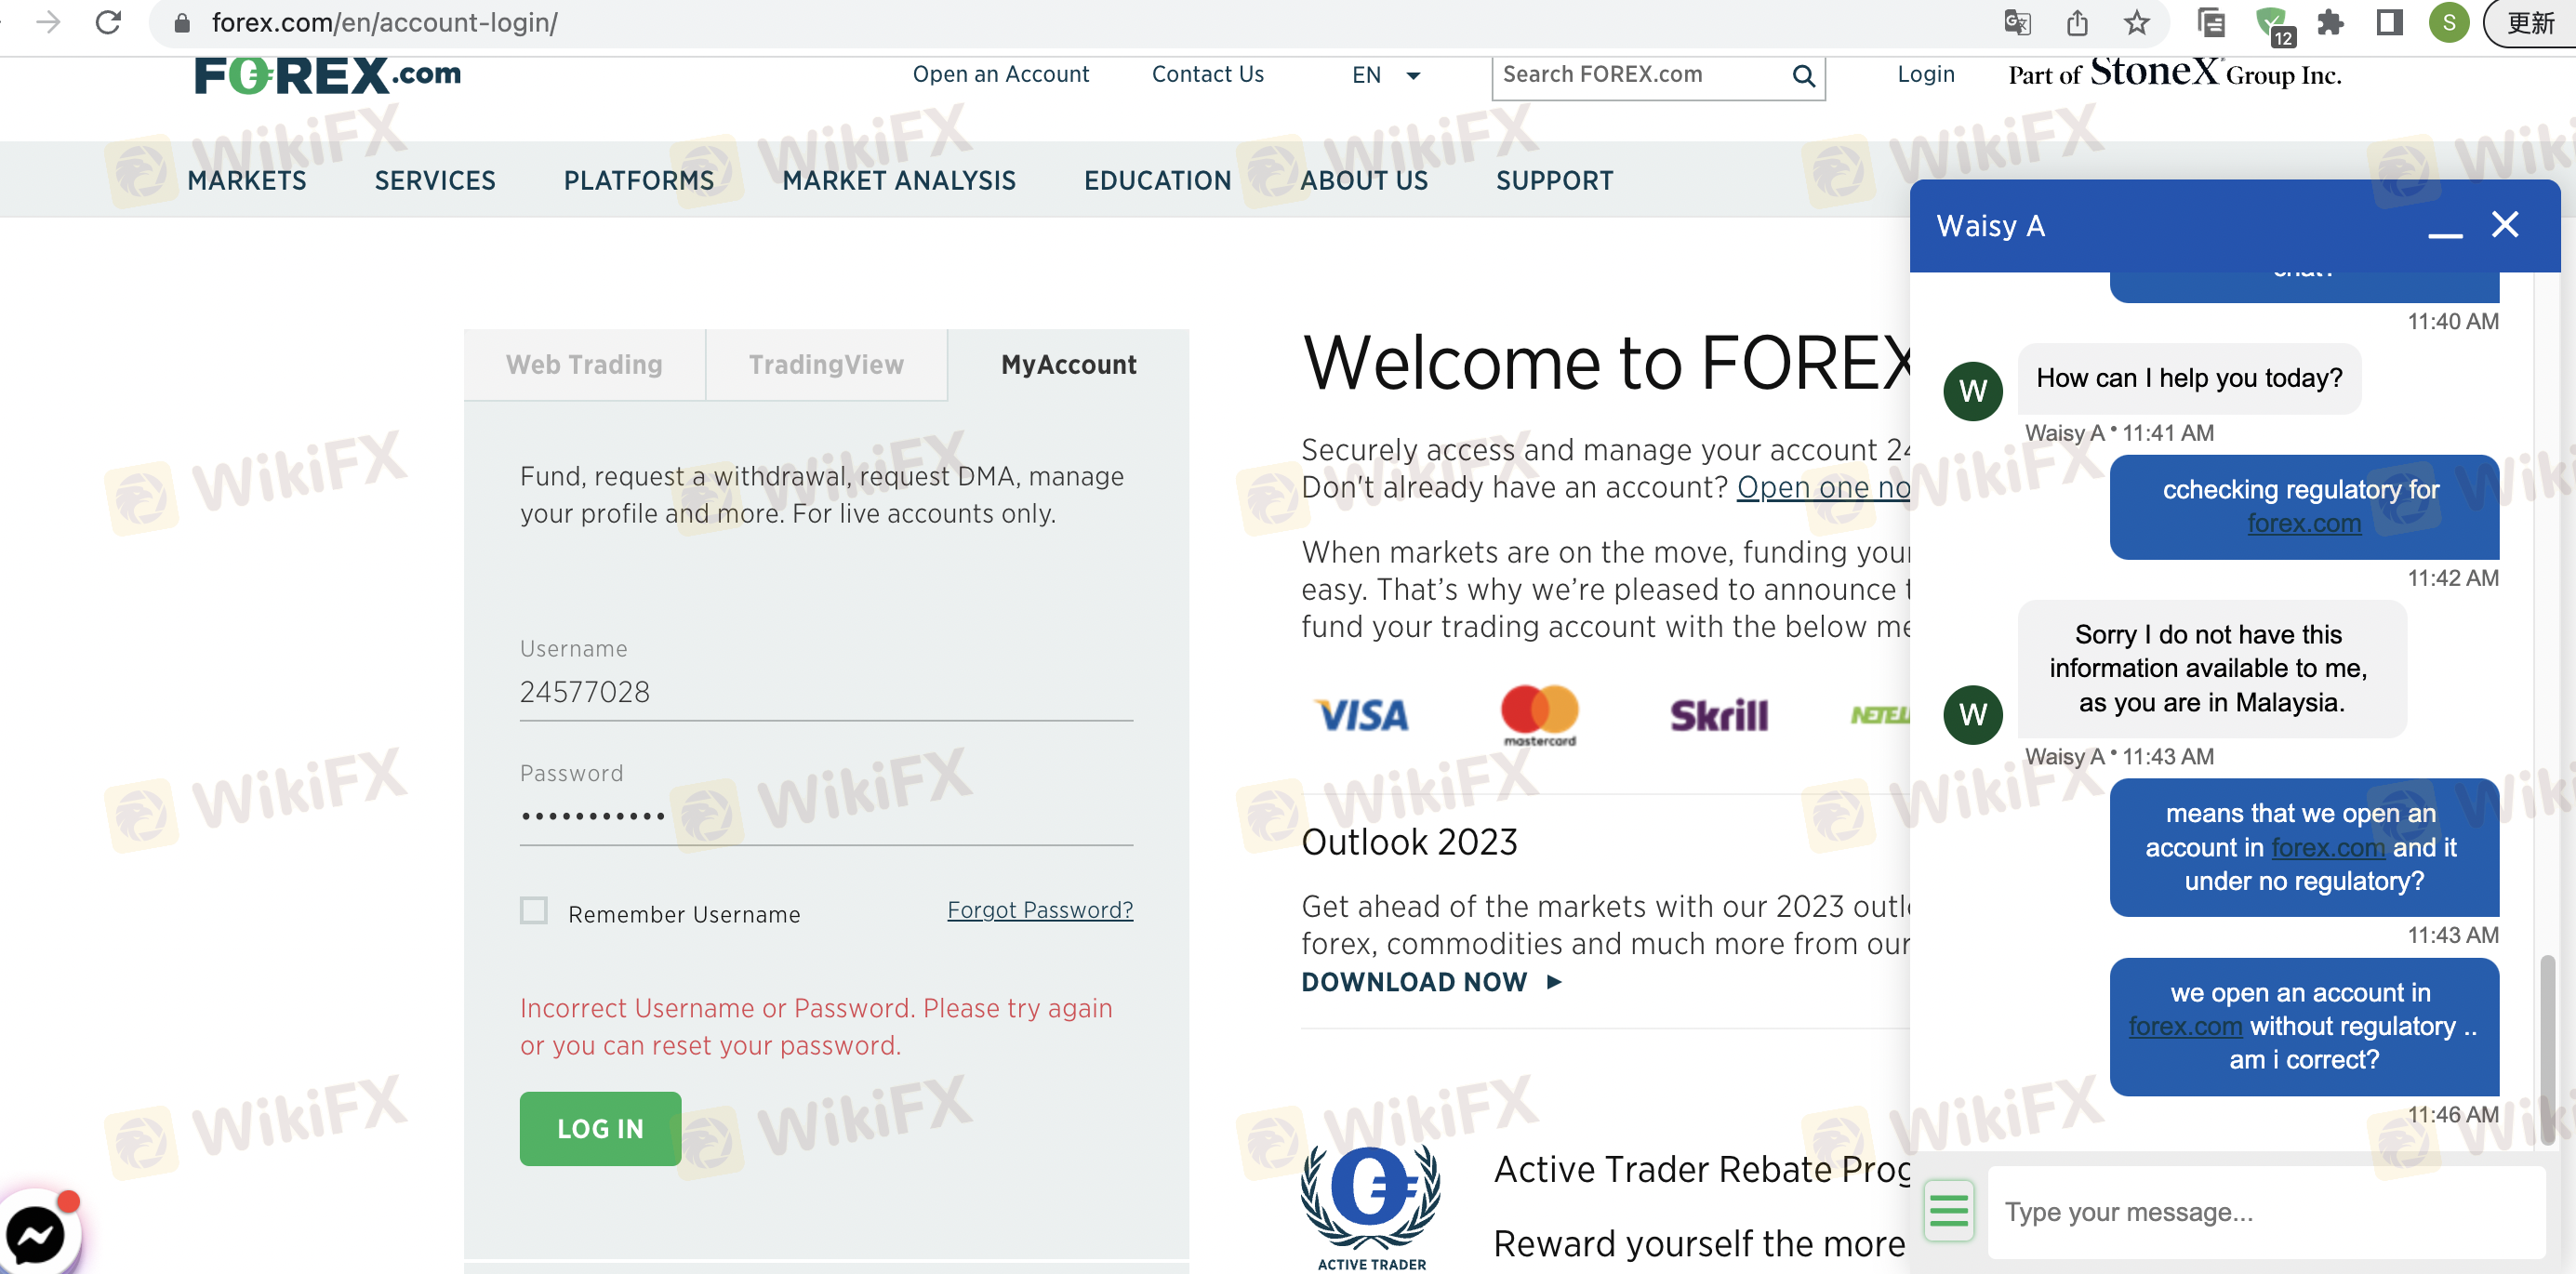This screenshot has height=1274, width=2576.
Task: Click the Open one now link
Action: tap(1823, 487)
